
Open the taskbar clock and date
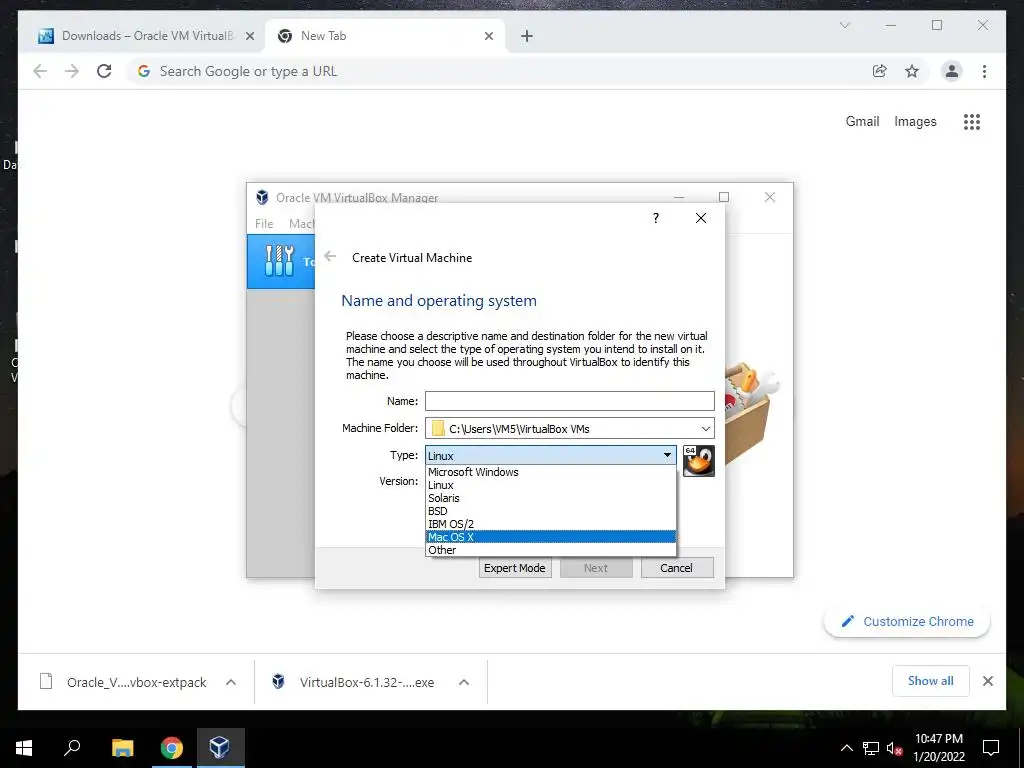(x=938, y=748)
